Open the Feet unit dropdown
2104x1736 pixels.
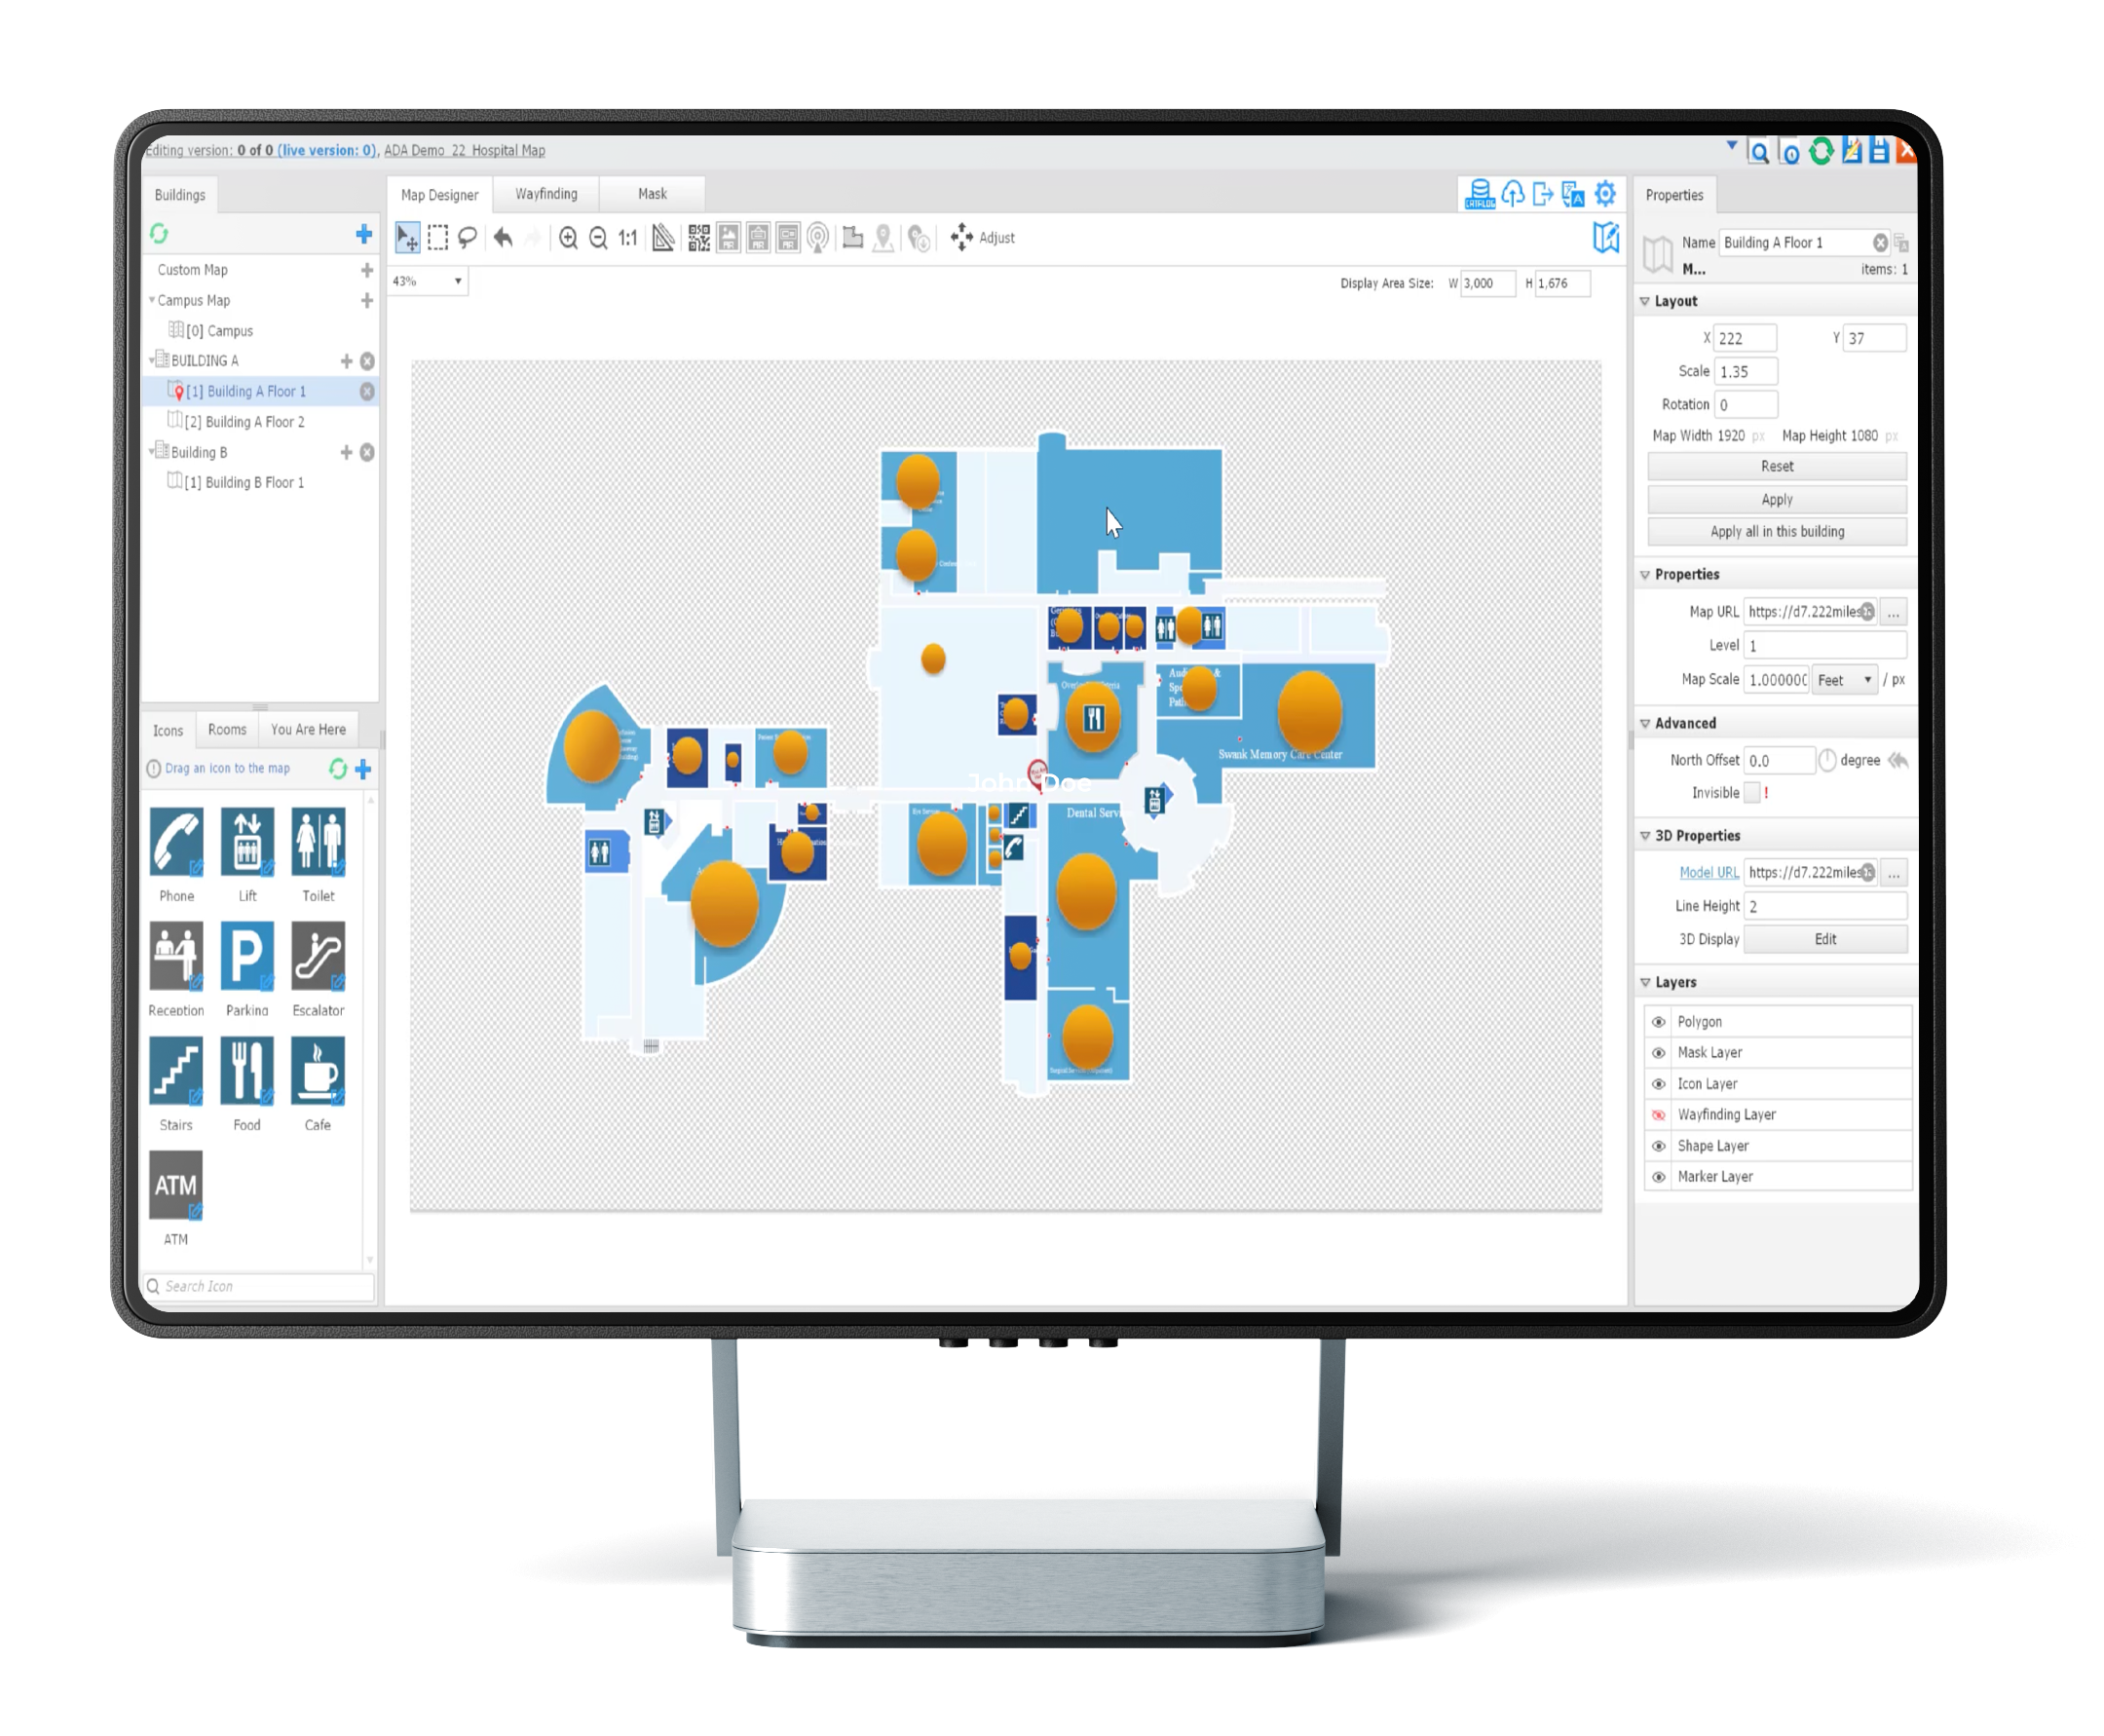point(1845,680)
